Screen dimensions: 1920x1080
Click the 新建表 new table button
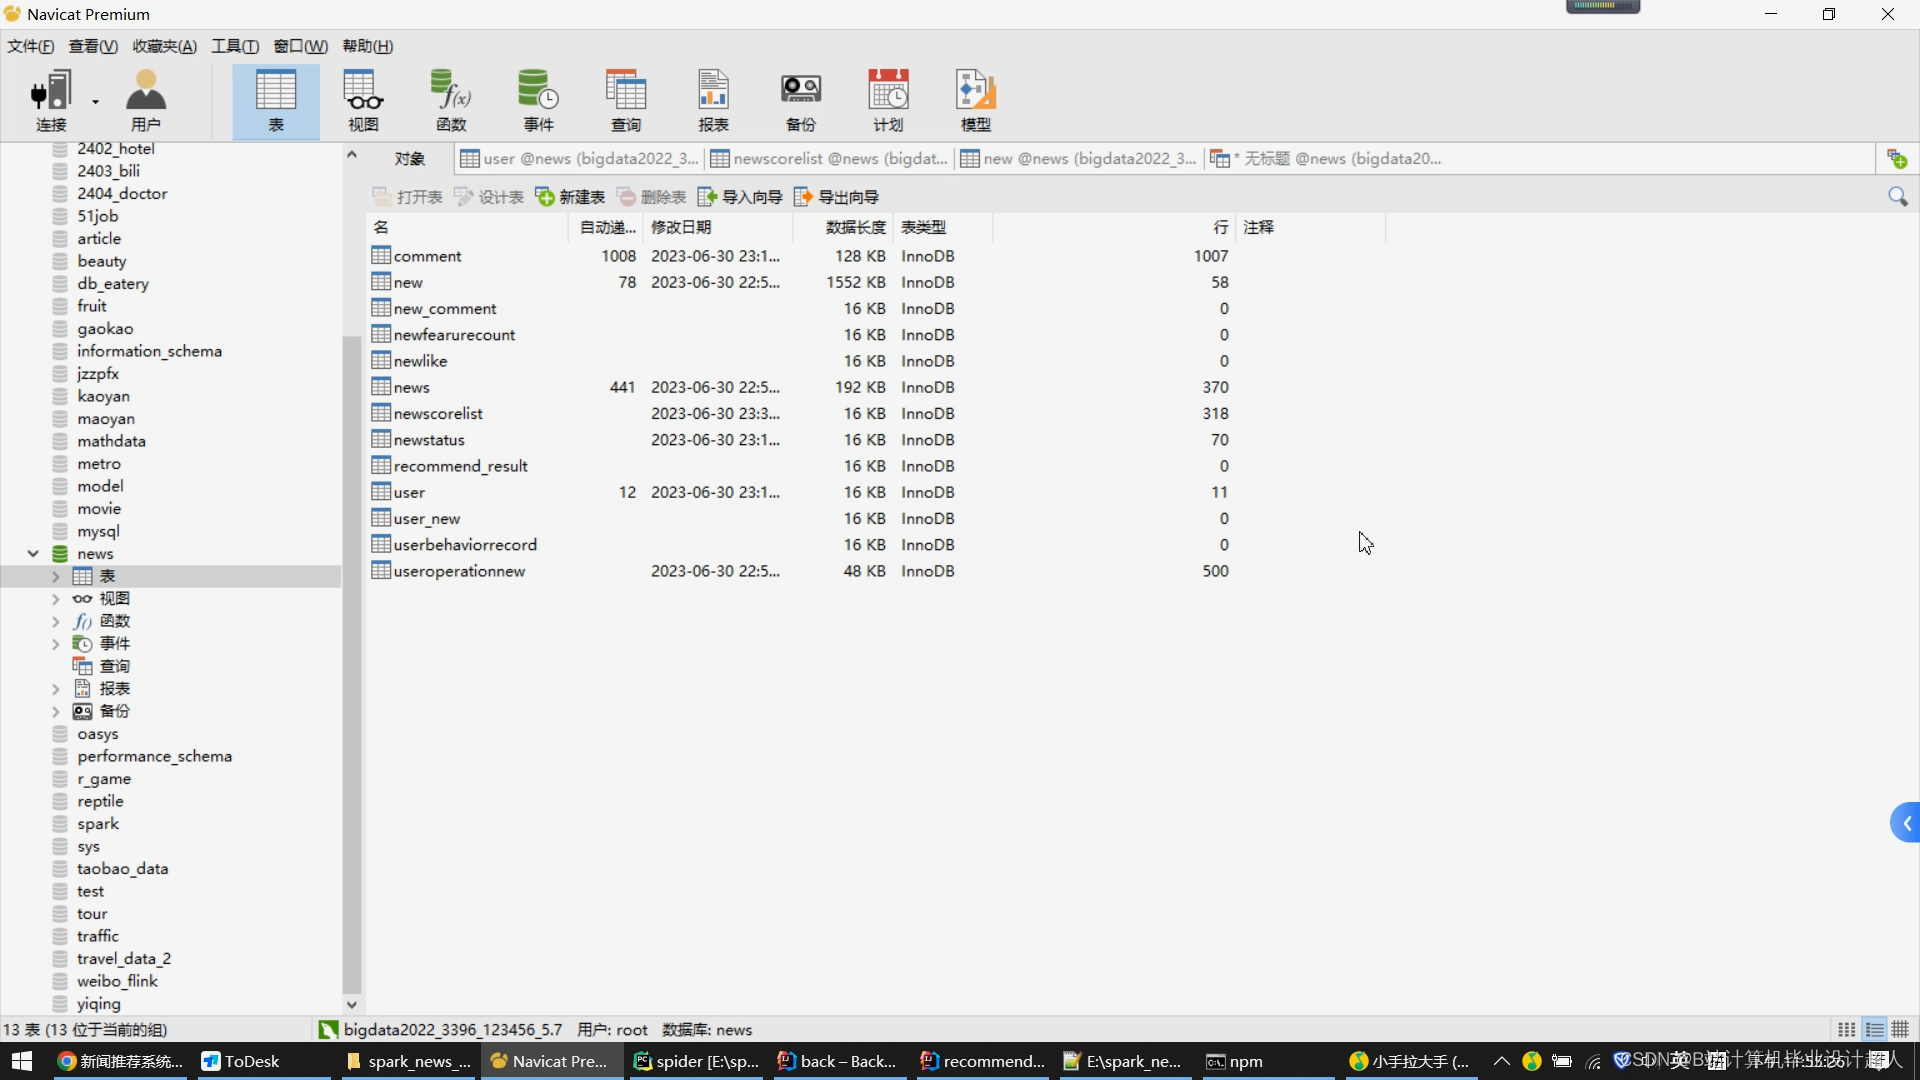[x=570, y=197]
